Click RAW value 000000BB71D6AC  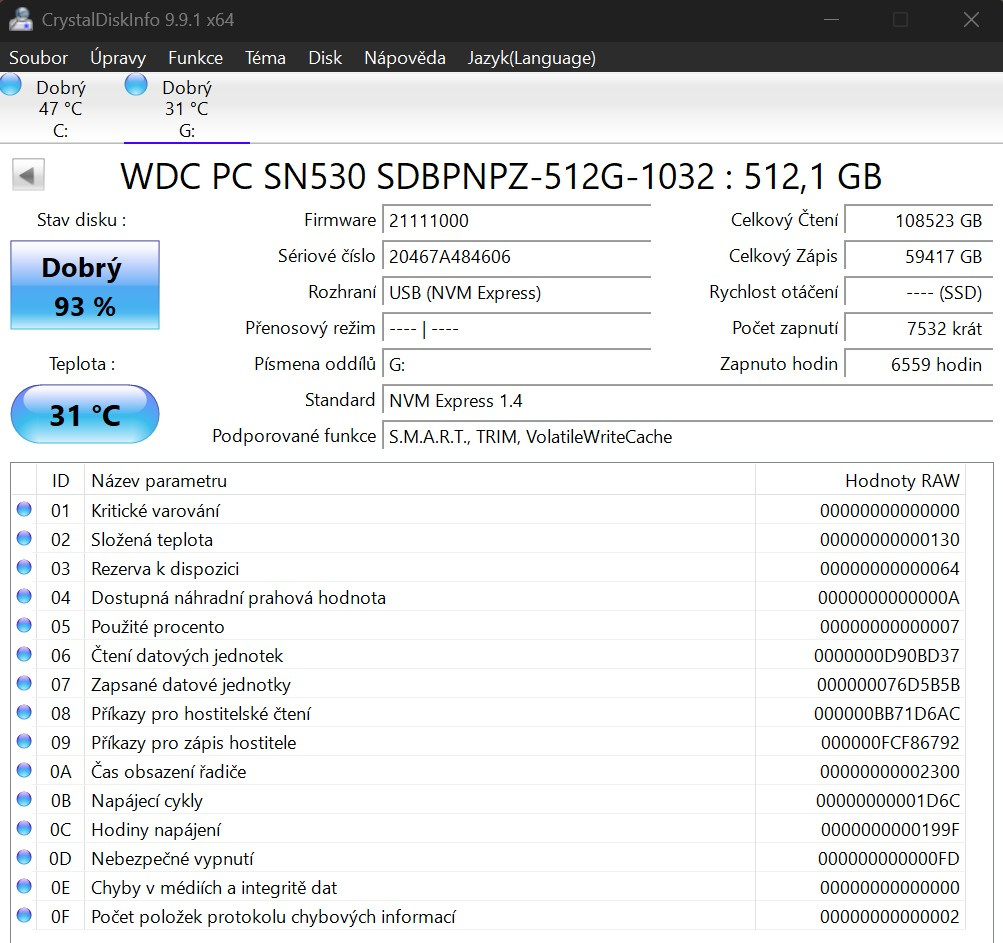pos(887,713)
